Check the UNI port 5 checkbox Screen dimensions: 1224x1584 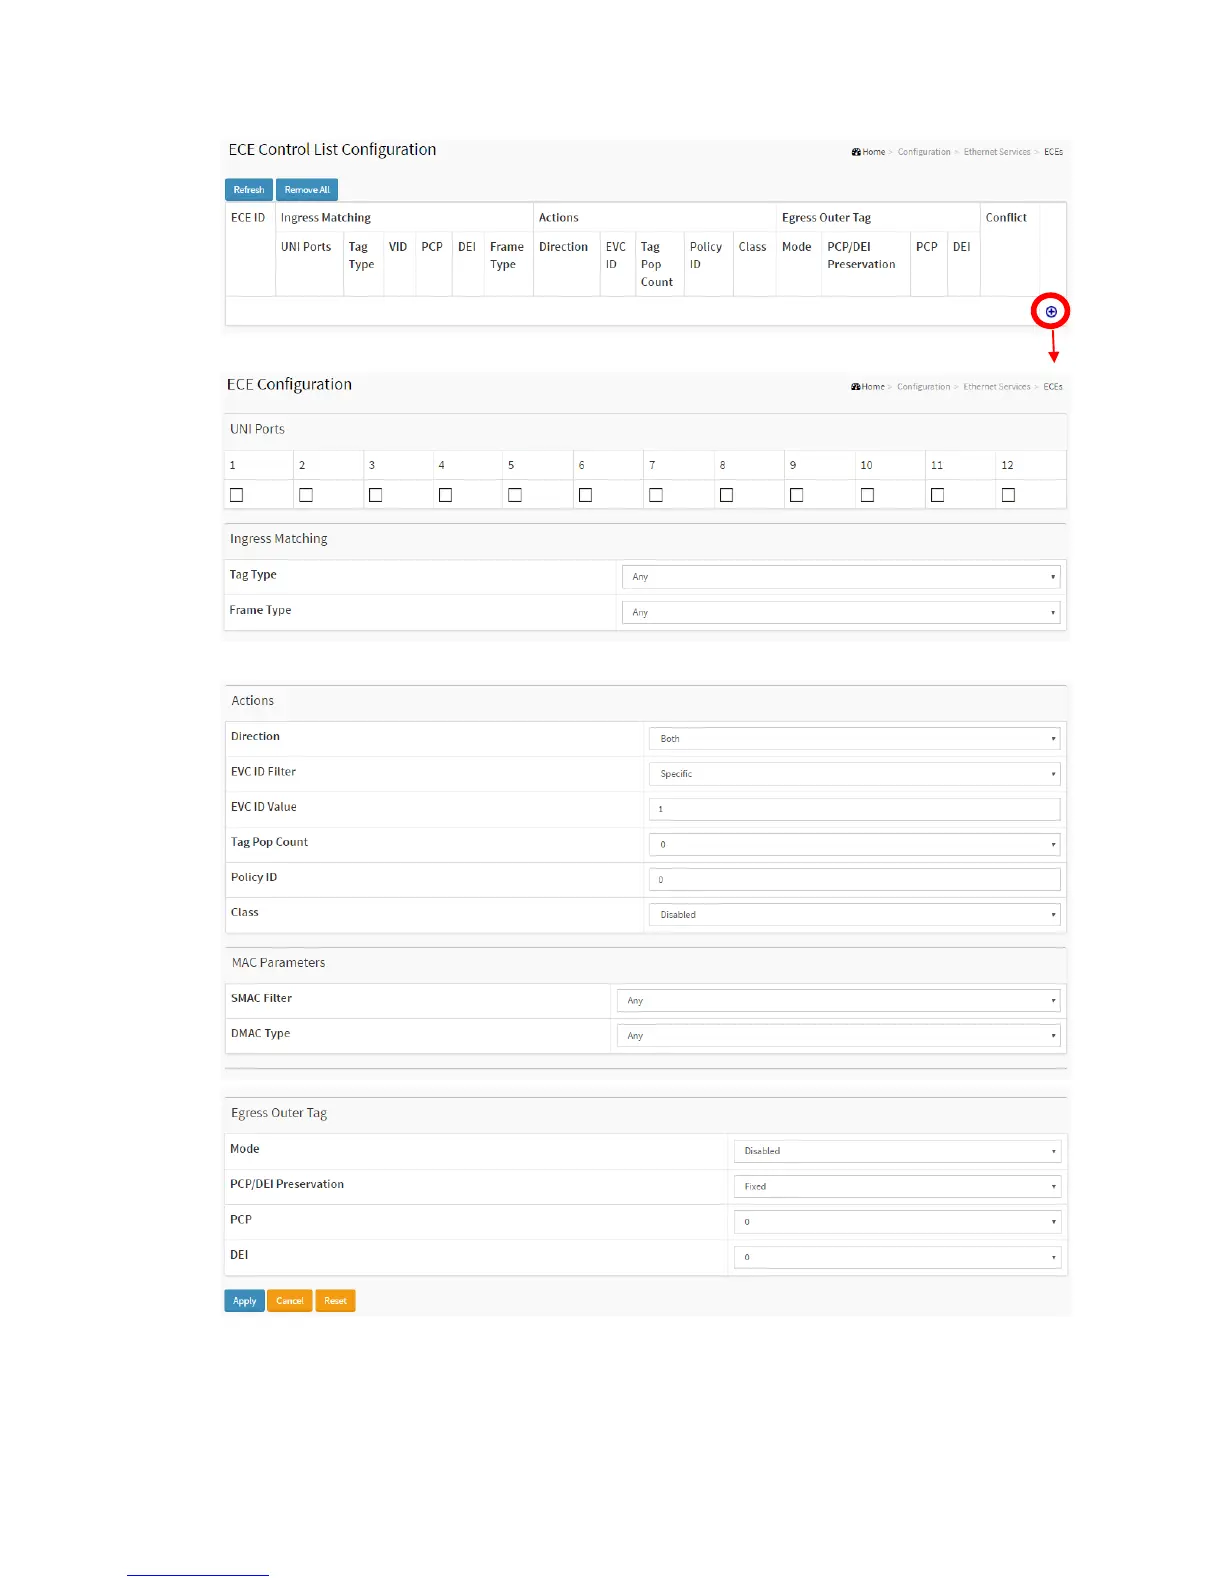point(515,495)
